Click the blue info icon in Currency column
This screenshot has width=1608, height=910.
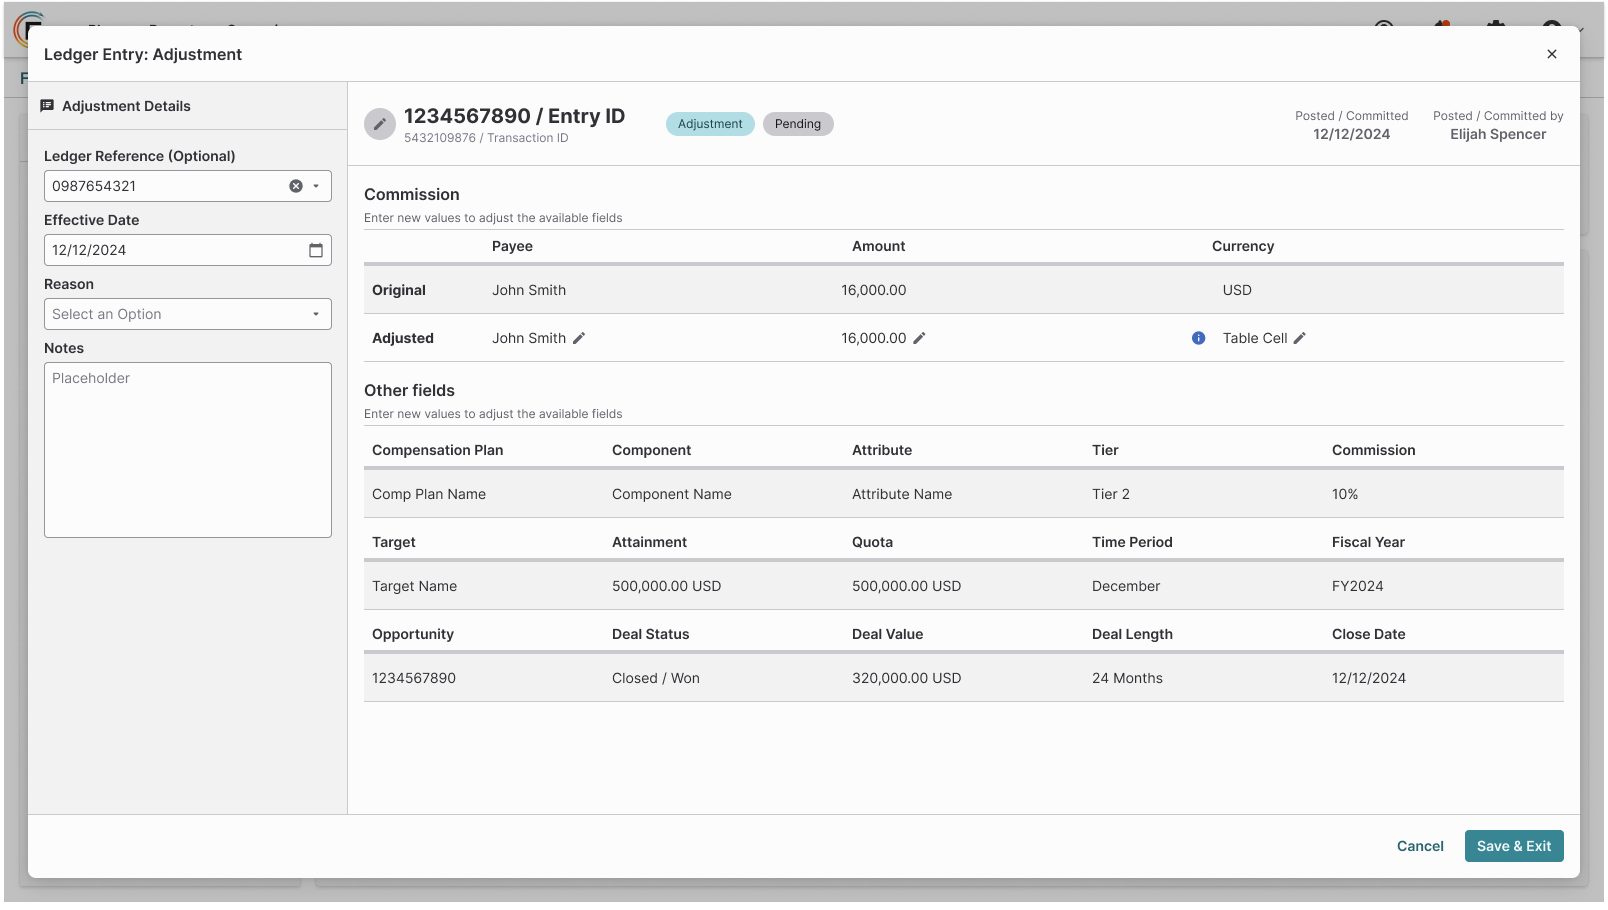[1198, 338]
